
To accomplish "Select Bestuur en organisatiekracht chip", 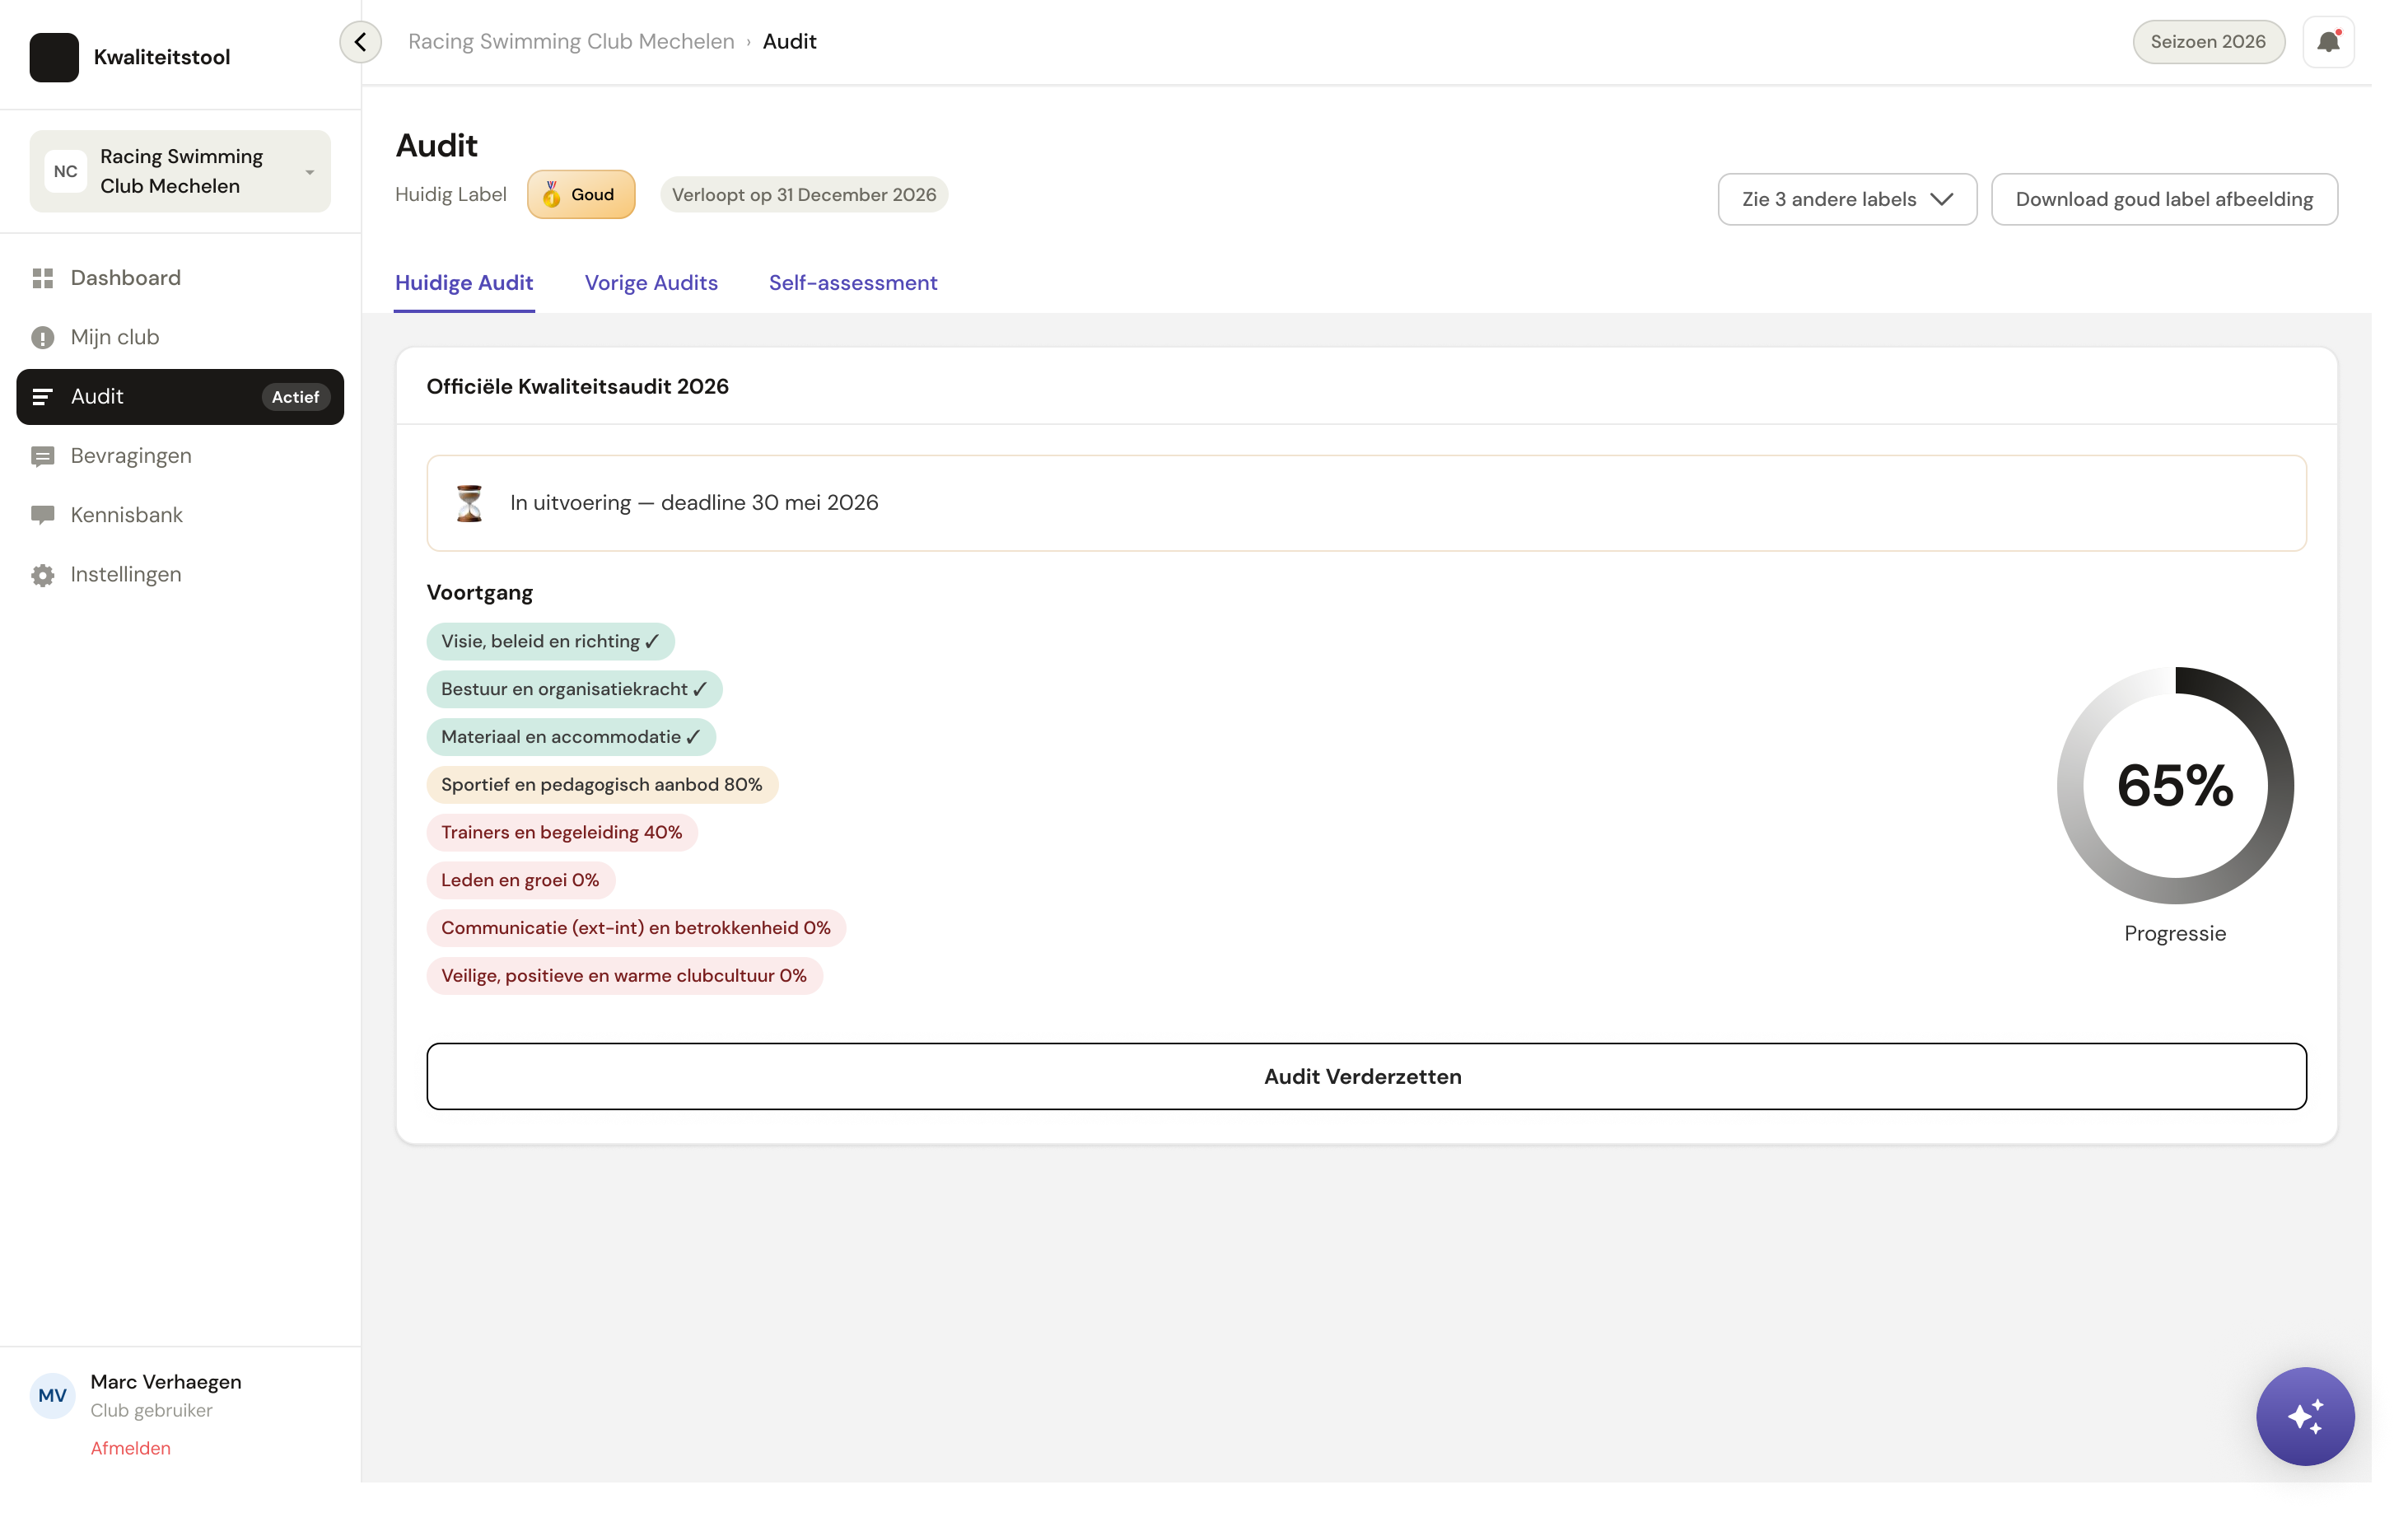I will (x=574, y=689).
